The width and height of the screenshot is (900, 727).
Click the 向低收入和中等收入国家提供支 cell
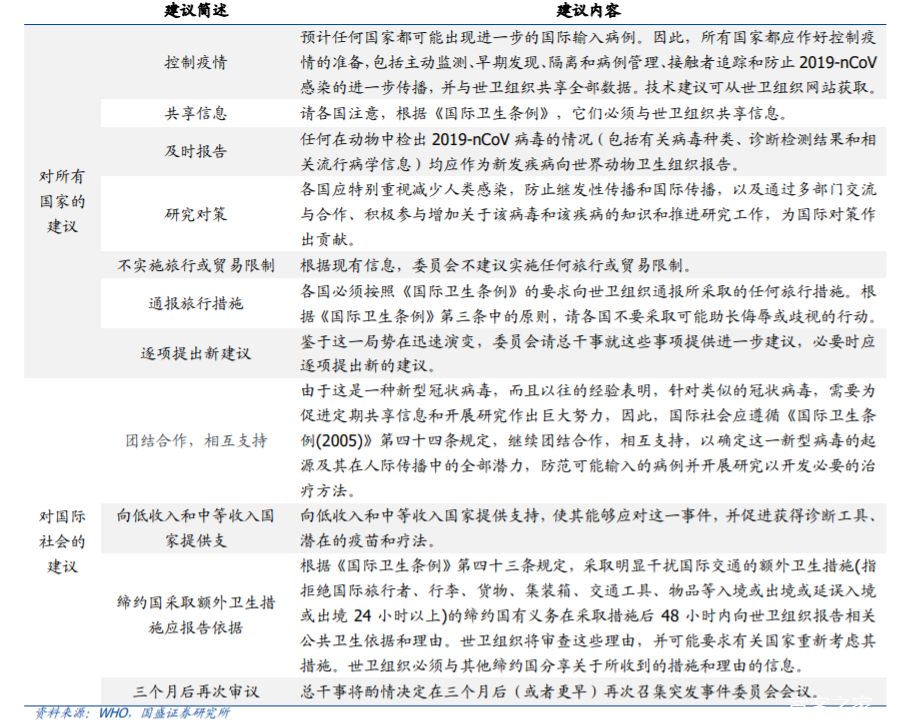(196, 528)
